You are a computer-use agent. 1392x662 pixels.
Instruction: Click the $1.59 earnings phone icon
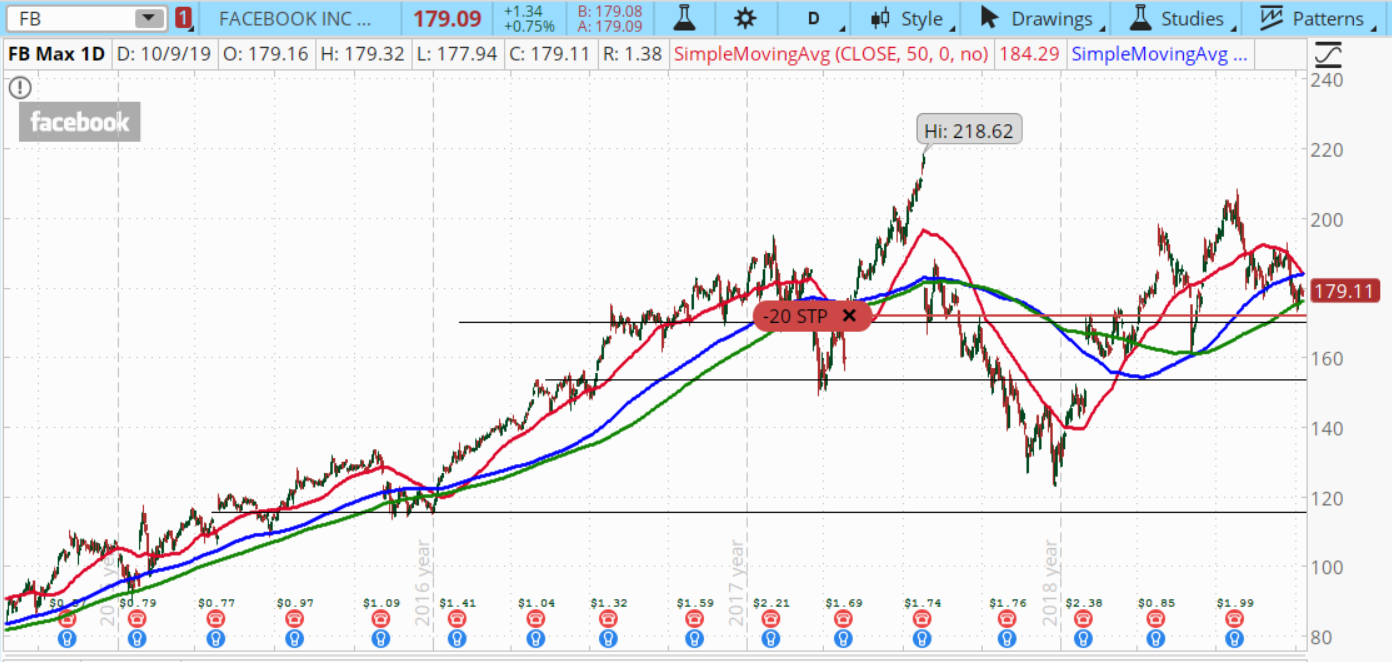(x=694, y=619)
